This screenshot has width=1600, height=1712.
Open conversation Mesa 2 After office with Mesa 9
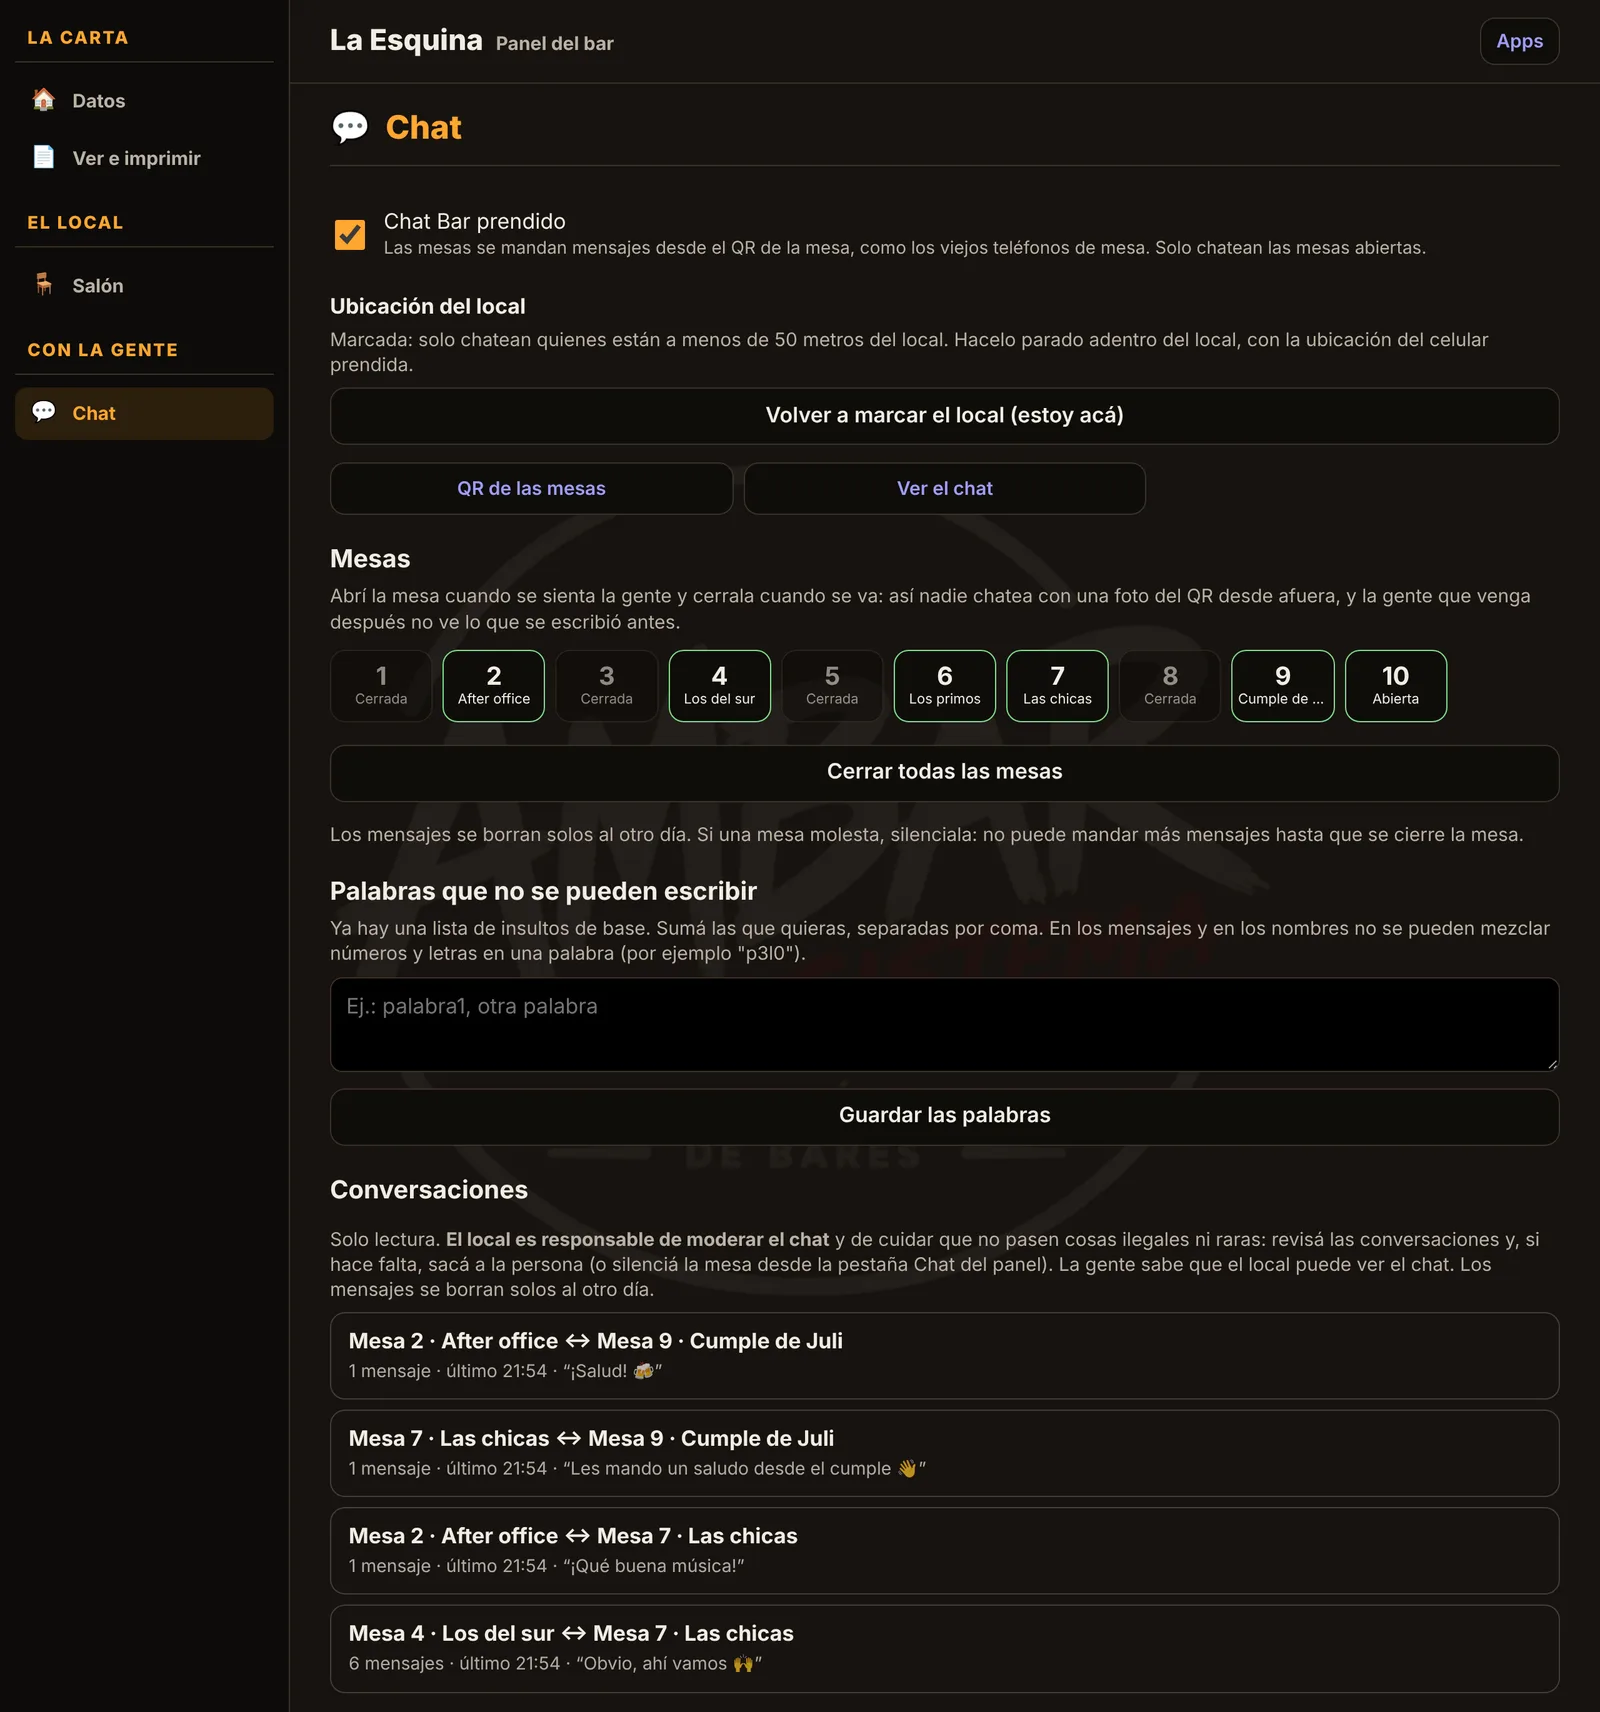point(944,1355)
